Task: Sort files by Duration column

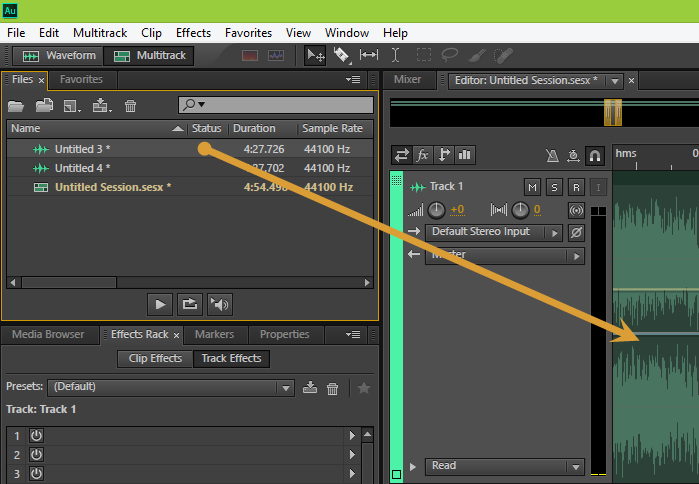Action: click(x=263, y=128)
